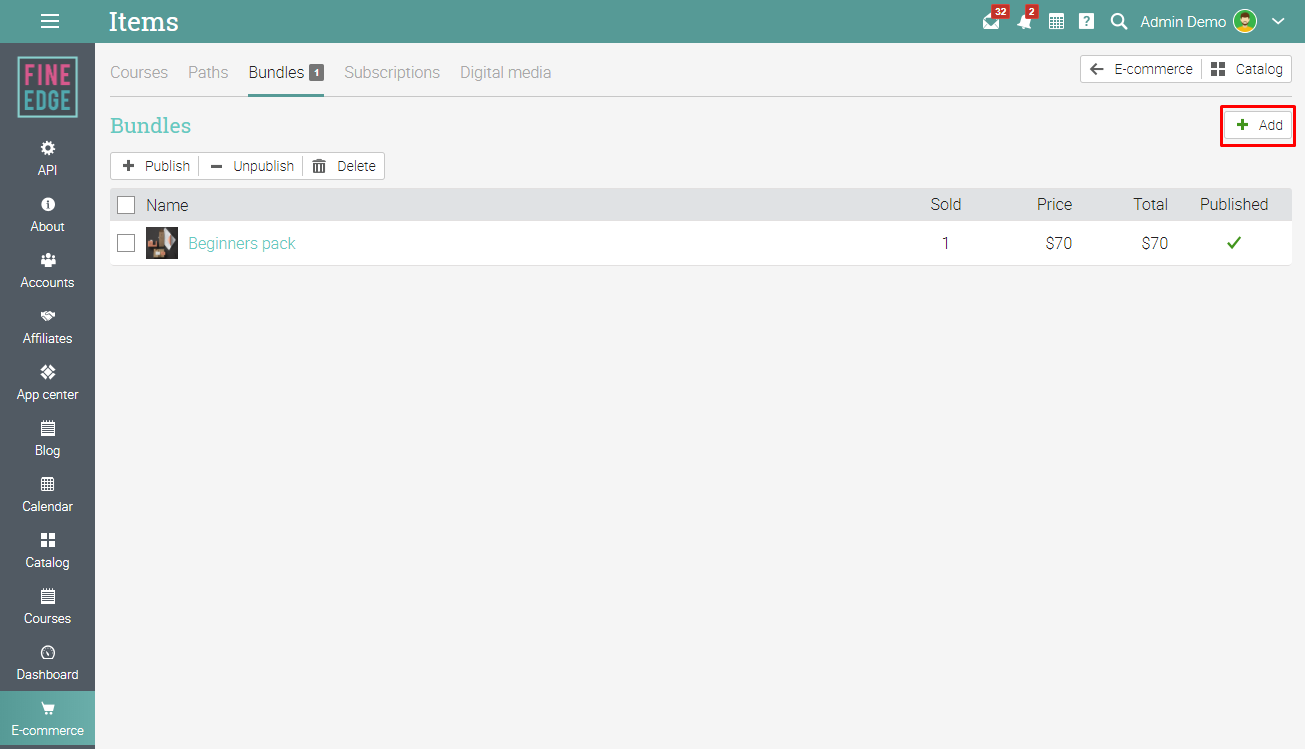Open the hamburger menu icon
1305x749 pixels.
pos(49,21)
